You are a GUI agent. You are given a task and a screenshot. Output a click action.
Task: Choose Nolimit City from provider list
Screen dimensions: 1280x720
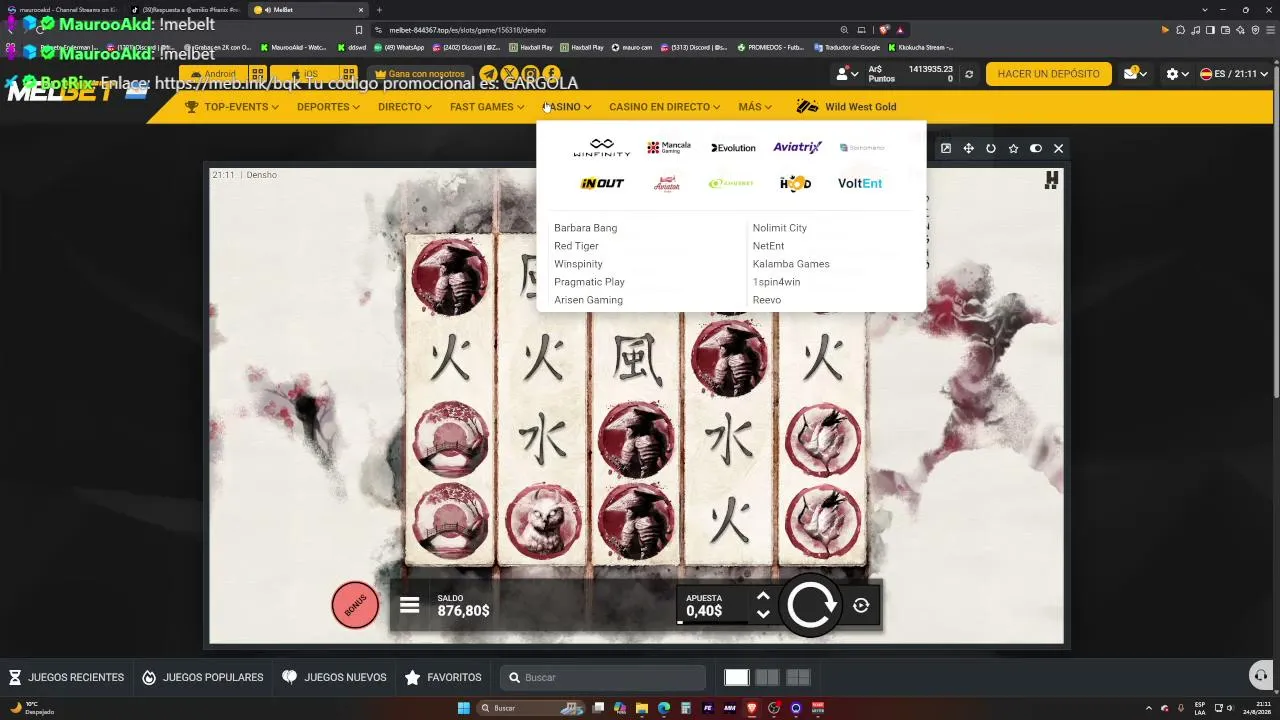coord(780,228)
